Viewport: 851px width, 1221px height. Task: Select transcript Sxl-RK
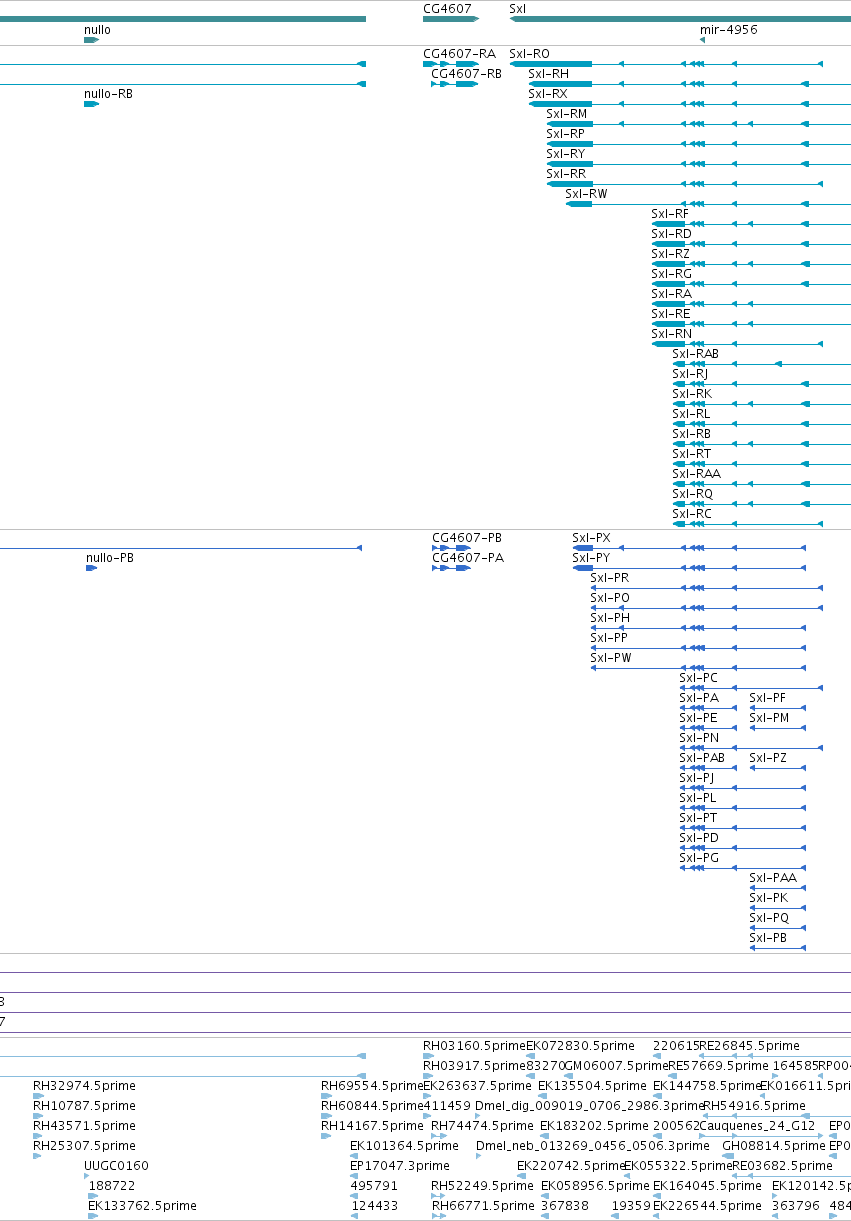[692, 394]
